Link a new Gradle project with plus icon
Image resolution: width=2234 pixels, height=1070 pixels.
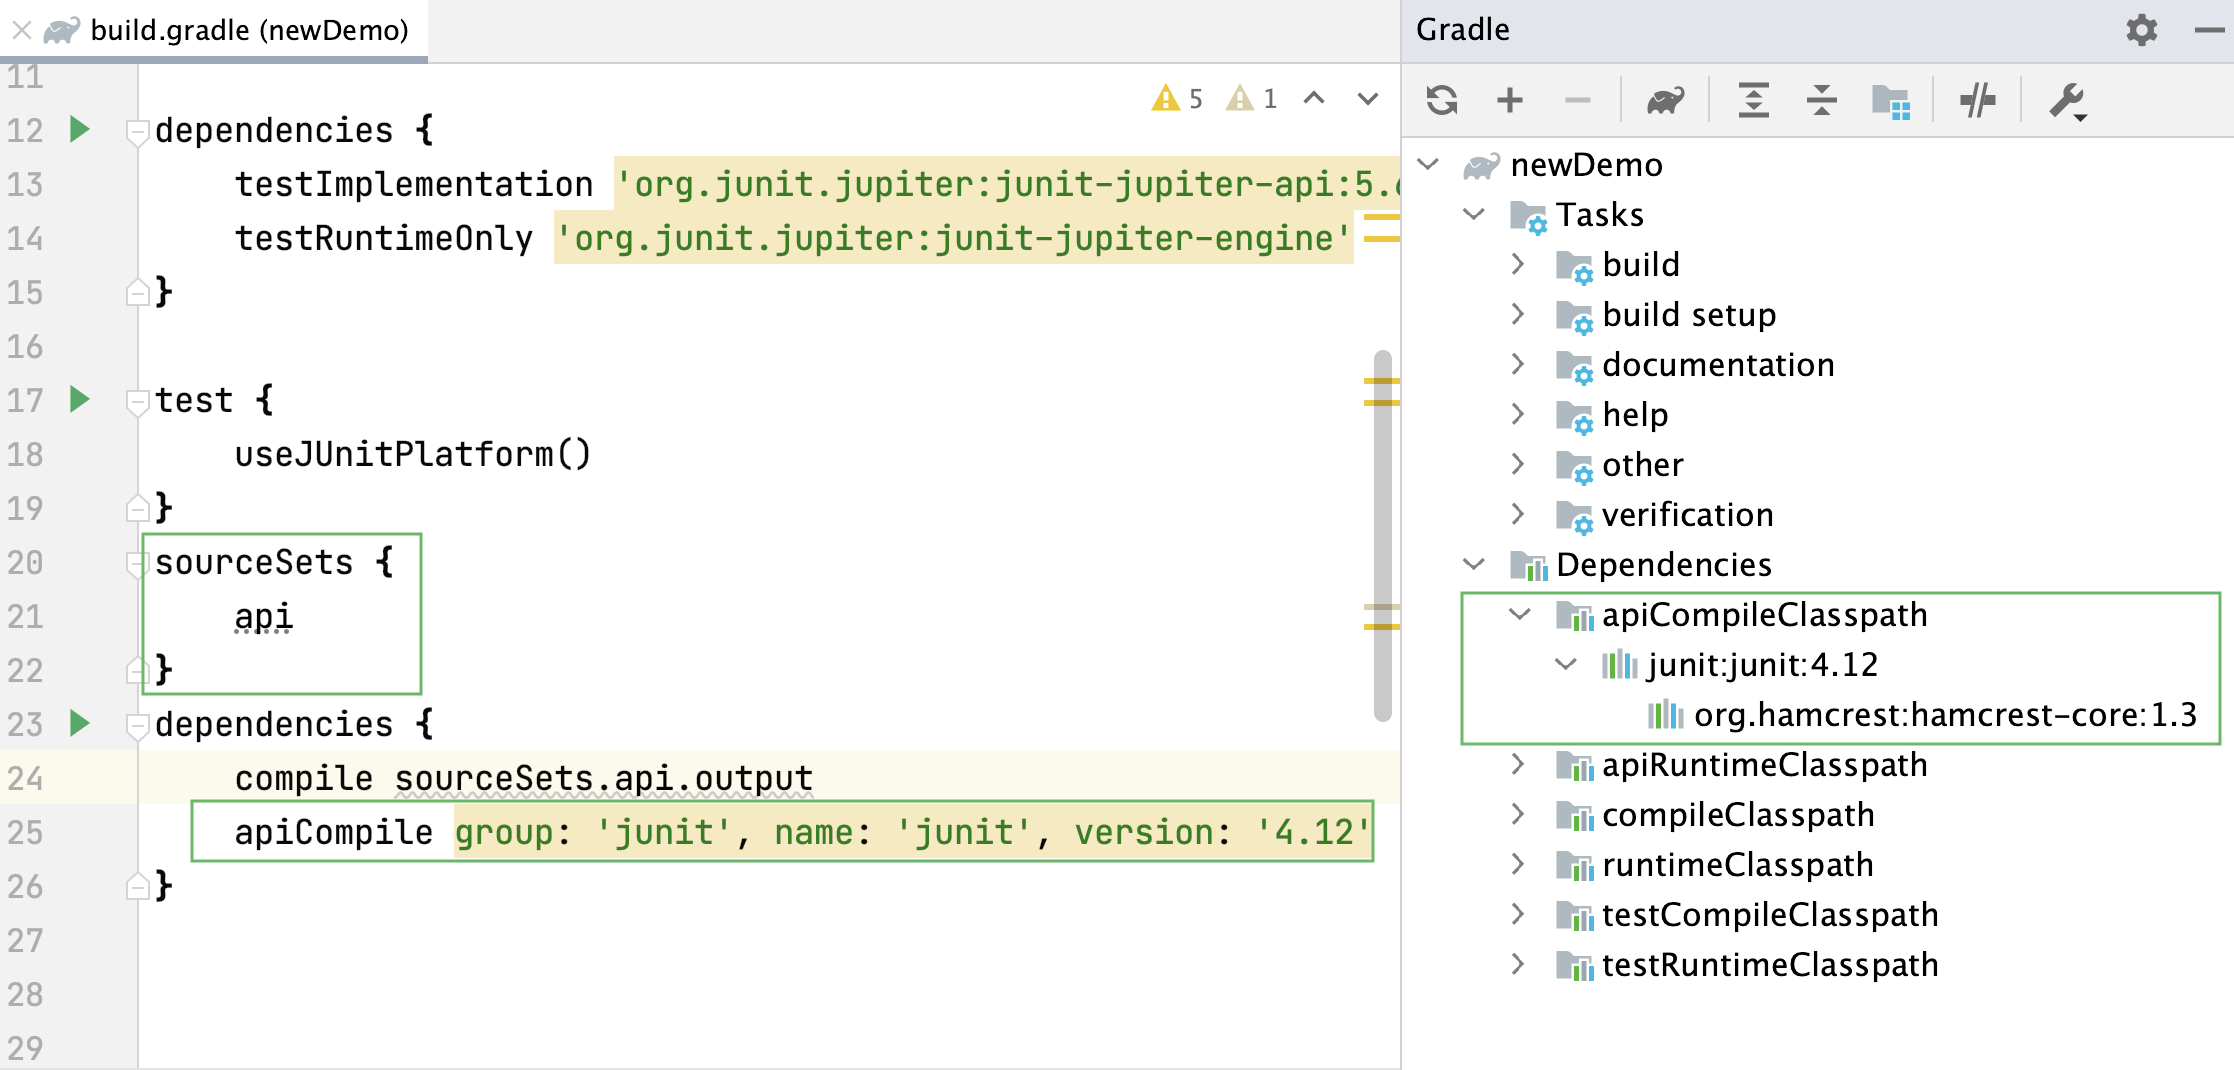click(x=1510, y=100)
